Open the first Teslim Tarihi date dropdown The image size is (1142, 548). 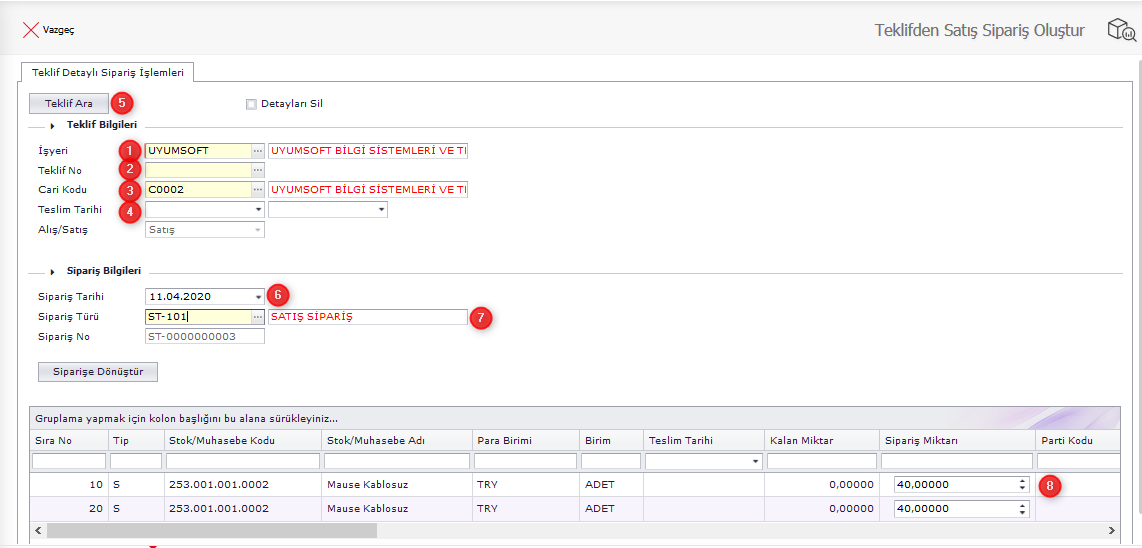[258, 210]
